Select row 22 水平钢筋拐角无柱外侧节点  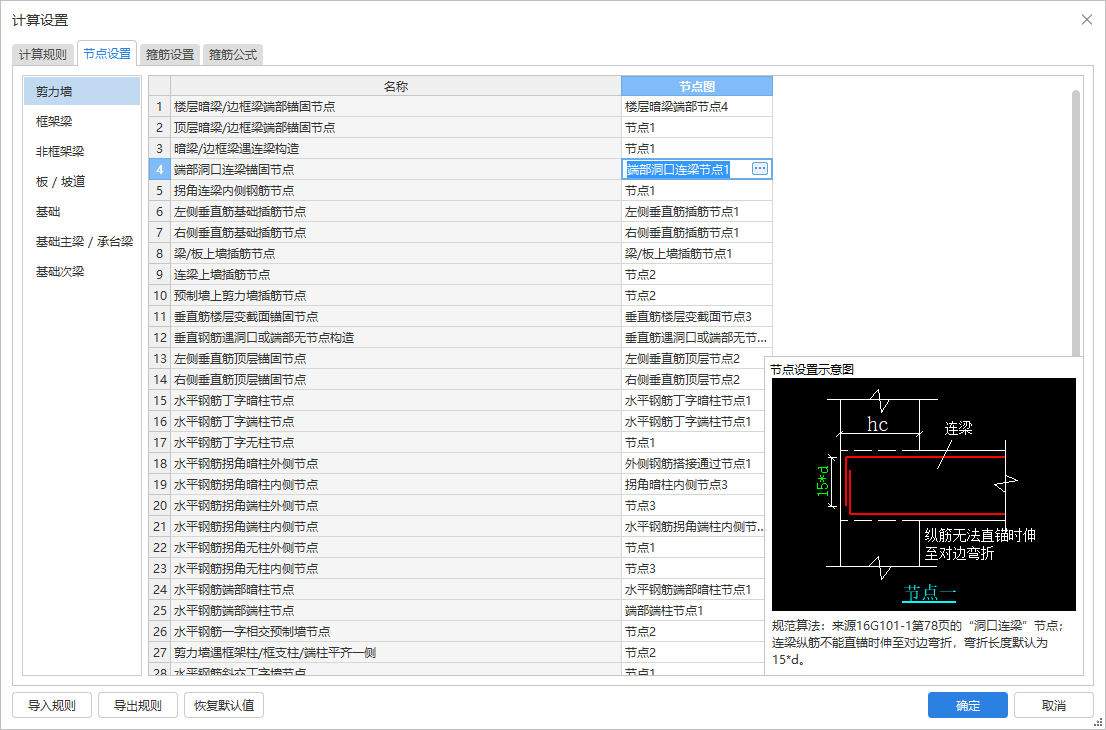[x=396, y=547]
